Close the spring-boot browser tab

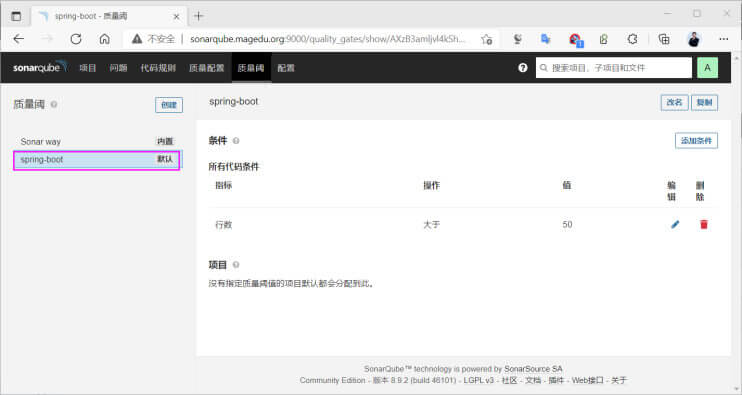click(176, 17)
